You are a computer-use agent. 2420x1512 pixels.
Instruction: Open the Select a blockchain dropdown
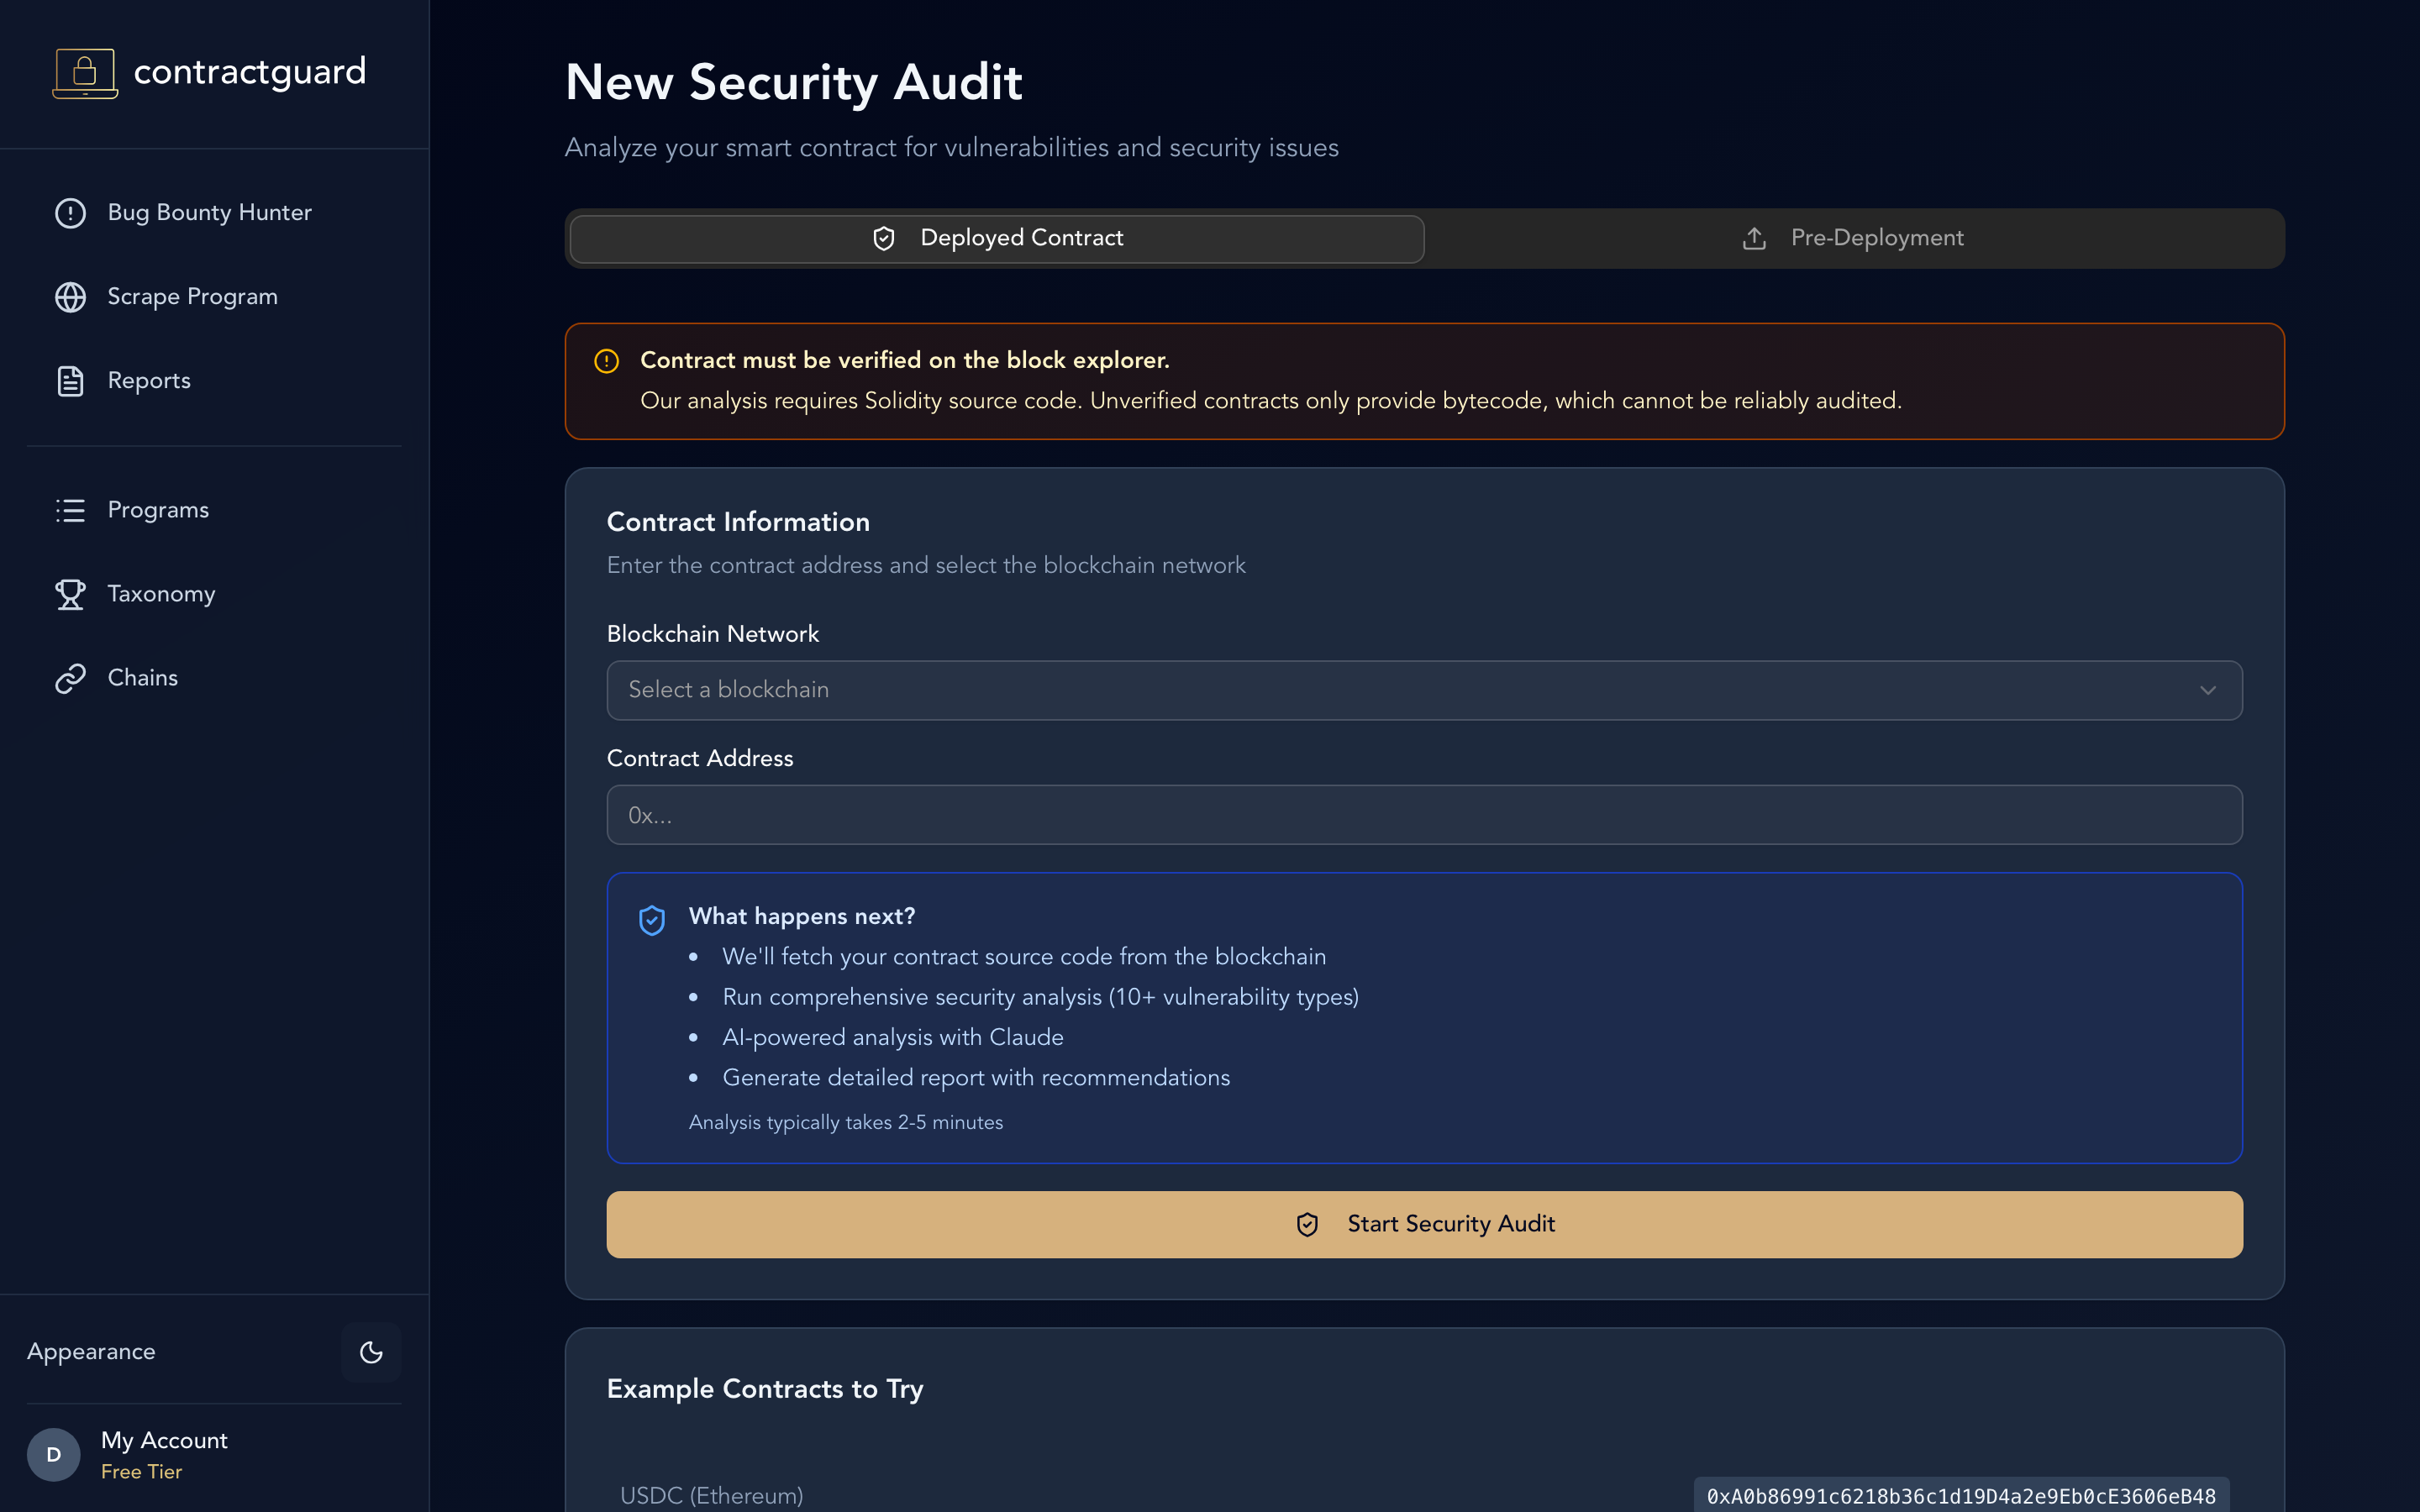tap(1424, 690)
